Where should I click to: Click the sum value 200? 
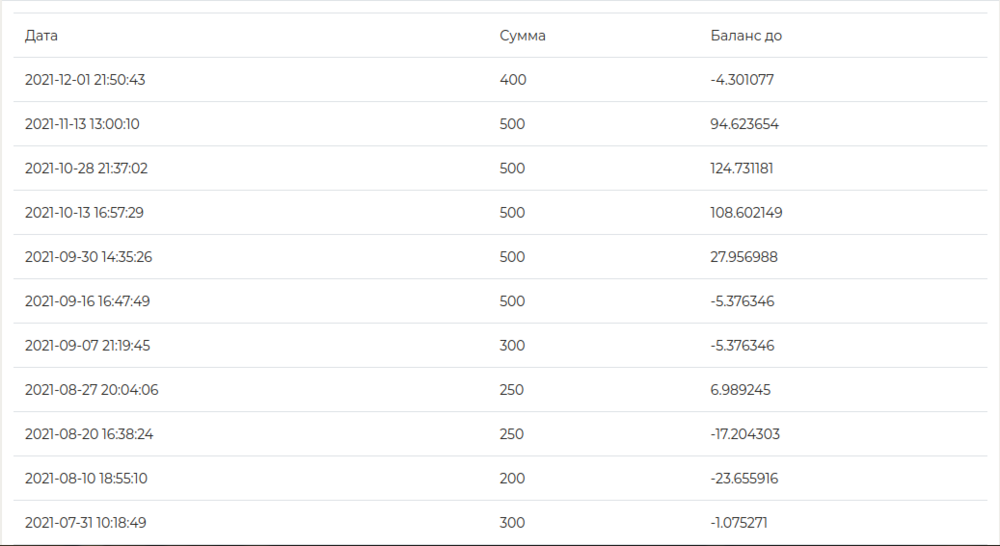(512, 478)
